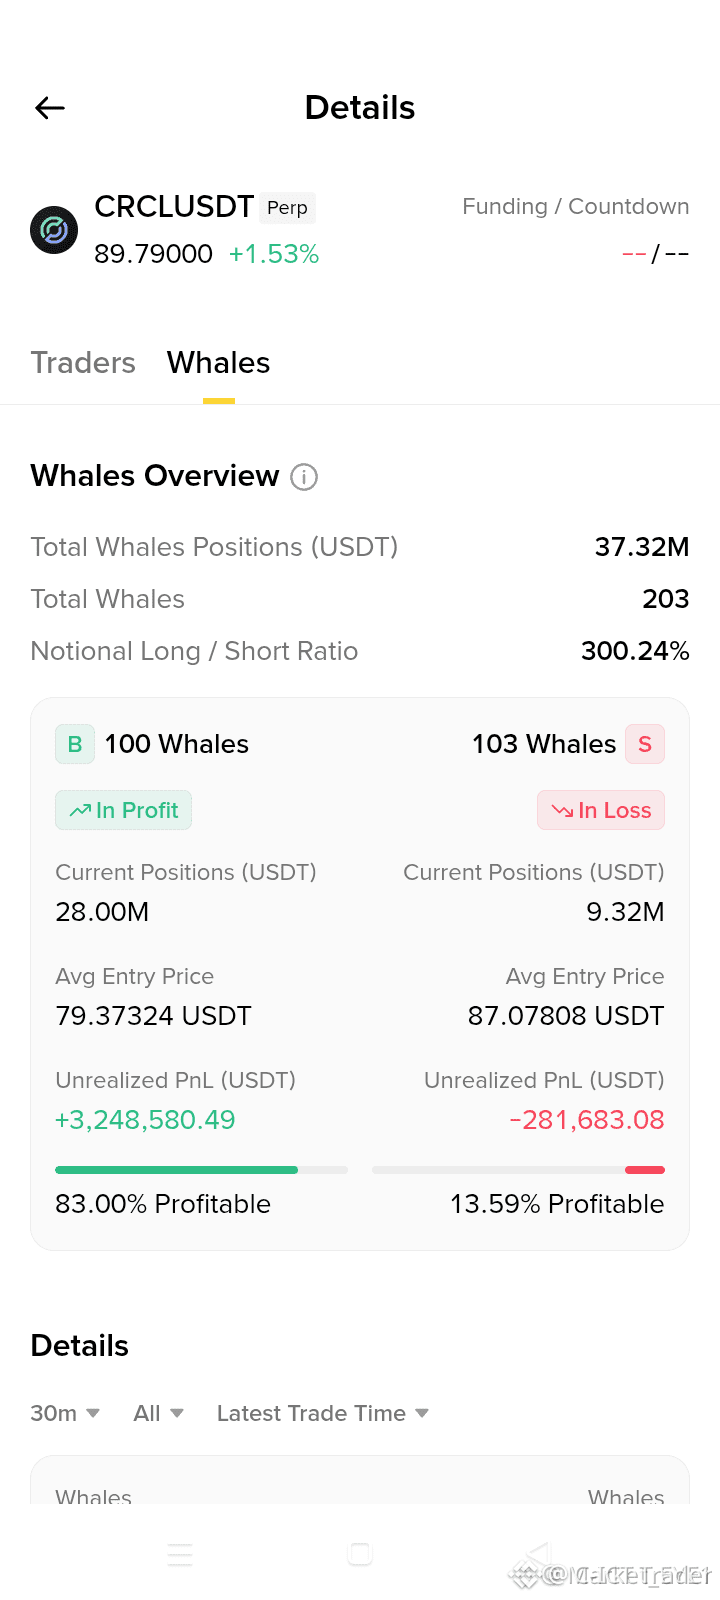Expand the Latest Trade Time sort dropdown
The height and width of the screenshot is (1600, 720).
pos(323,1413)
